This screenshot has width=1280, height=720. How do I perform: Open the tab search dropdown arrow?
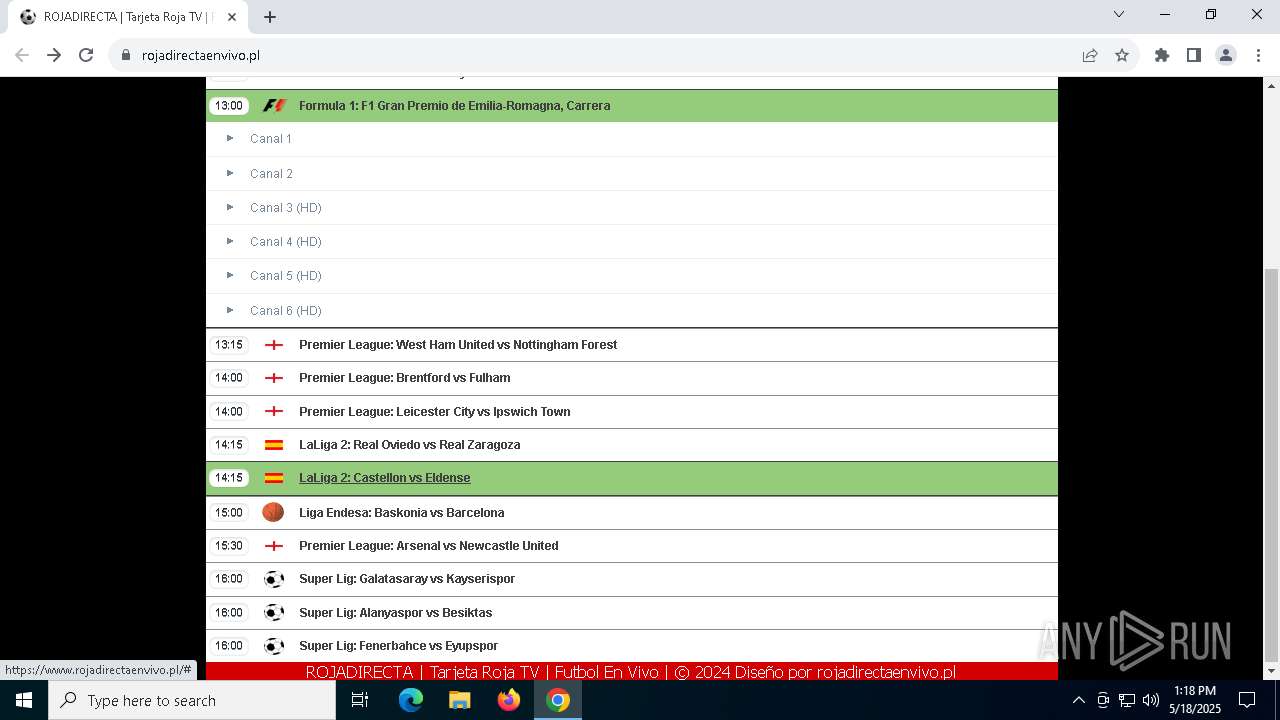(1119, 14)
